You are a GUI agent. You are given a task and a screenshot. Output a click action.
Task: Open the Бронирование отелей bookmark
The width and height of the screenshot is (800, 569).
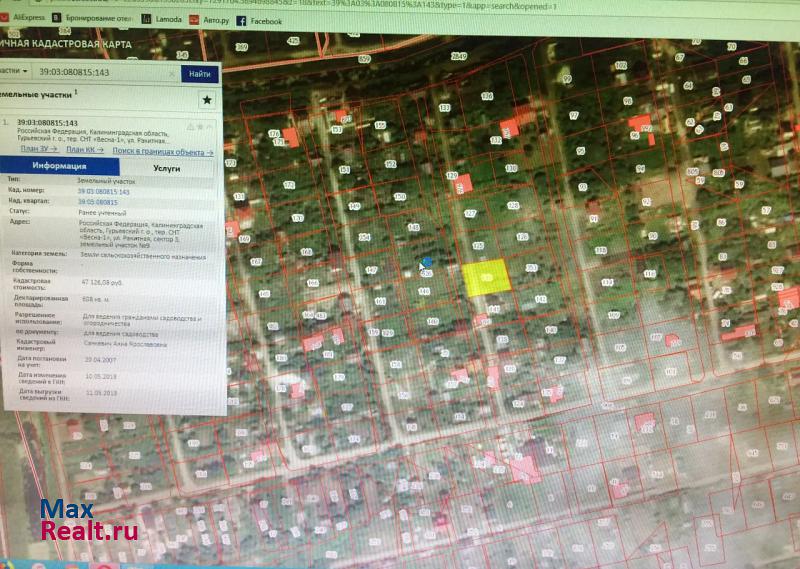click(x=98, y=18)
